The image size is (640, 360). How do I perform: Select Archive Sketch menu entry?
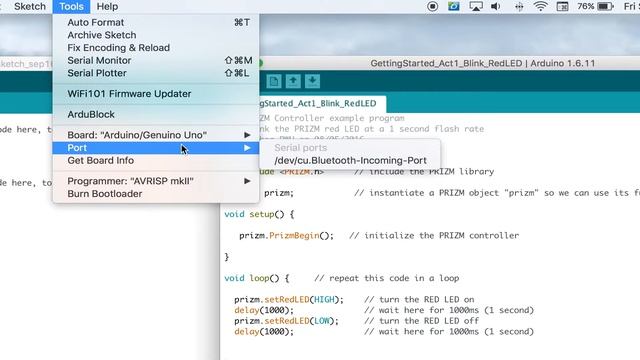pos(156,35)
